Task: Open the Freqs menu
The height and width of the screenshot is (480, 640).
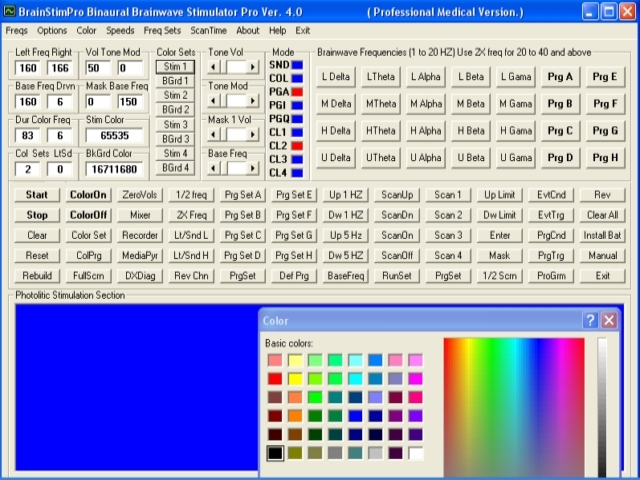Action: point(17,31)
